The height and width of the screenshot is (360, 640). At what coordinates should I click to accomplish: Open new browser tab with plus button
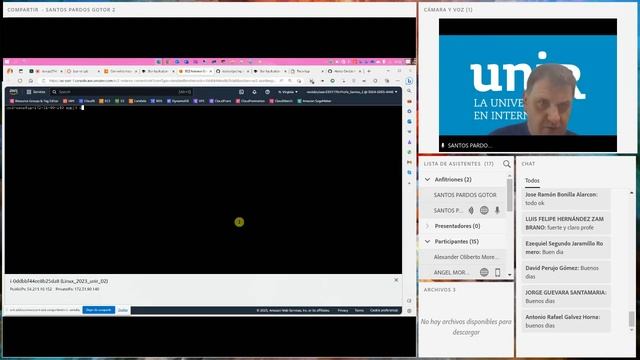pyautogui.click(x=369, y=71)
